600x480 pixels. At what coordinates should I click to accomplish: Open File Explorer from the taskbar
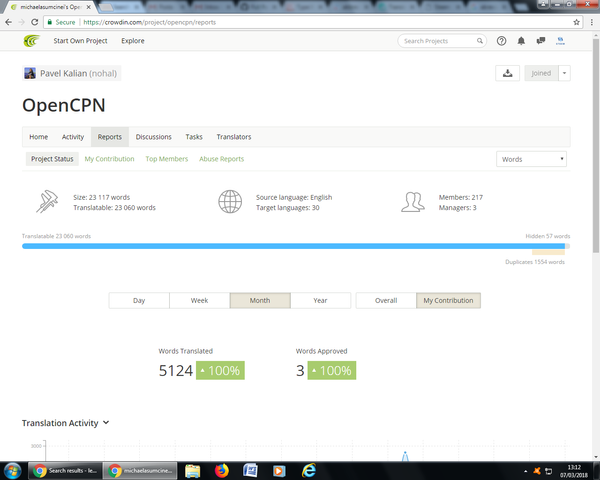[x=192, y=471]
